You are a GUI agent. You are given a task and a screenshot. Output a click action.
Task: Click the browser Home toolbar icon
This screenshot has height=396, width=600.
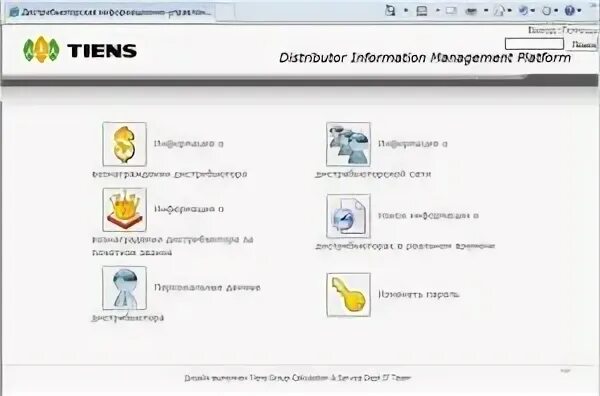point(390,10)
